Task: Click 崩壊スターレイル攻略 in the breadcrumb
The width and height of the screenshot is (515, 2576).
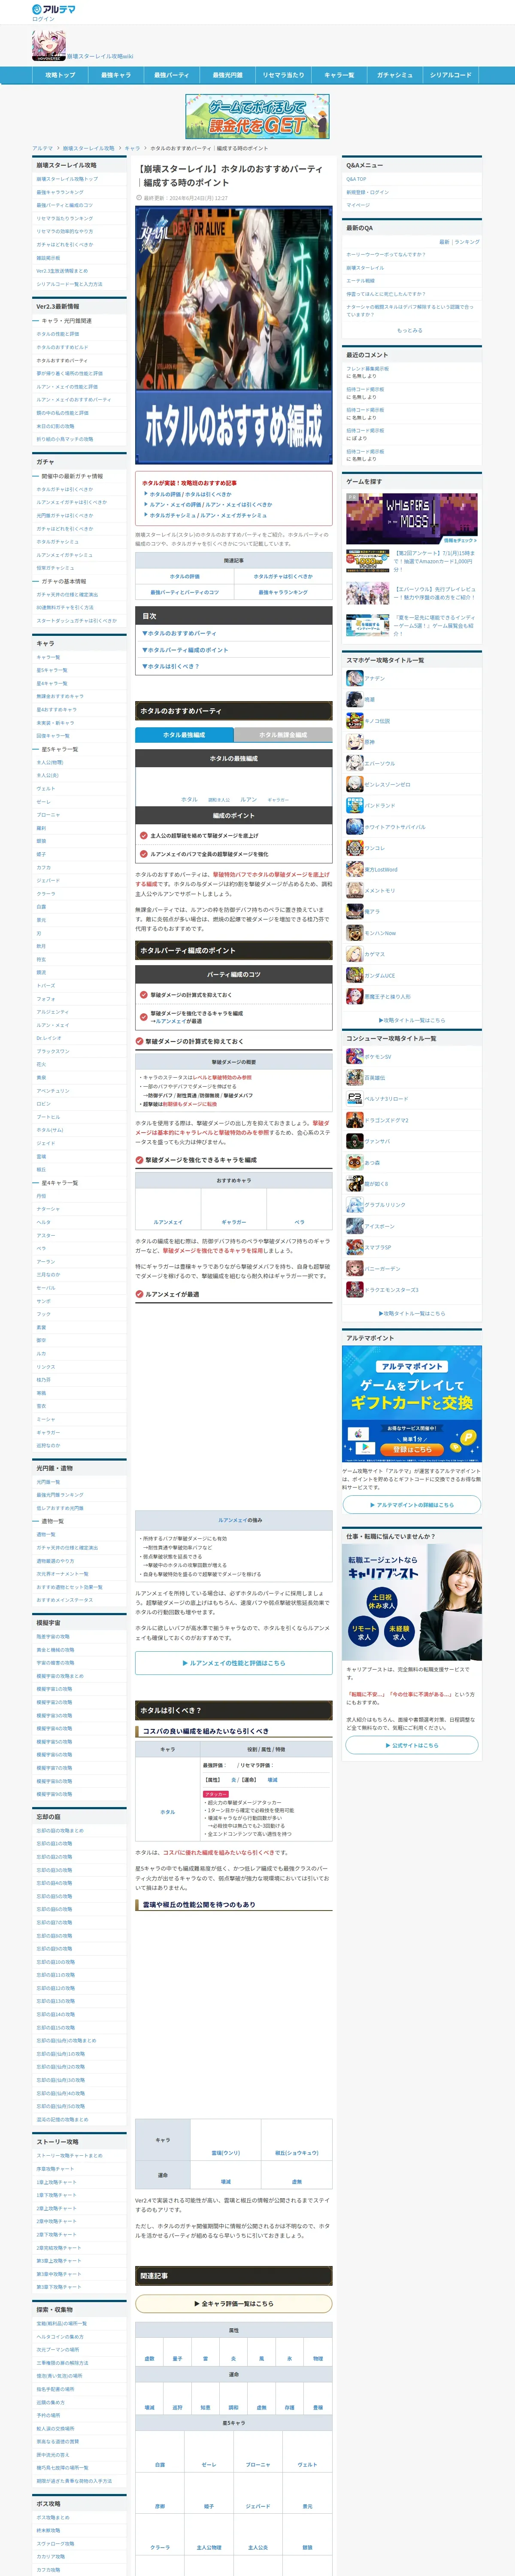Action: click(x=89, y=148)
